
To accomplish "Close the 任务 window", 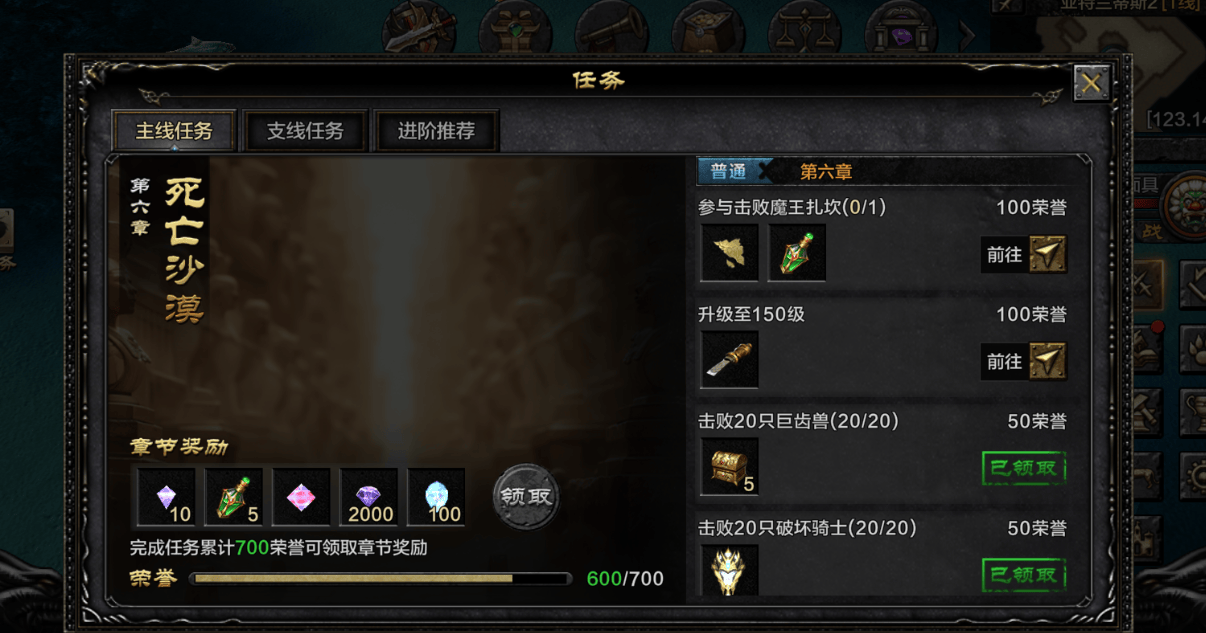I will click(1091, 83).
